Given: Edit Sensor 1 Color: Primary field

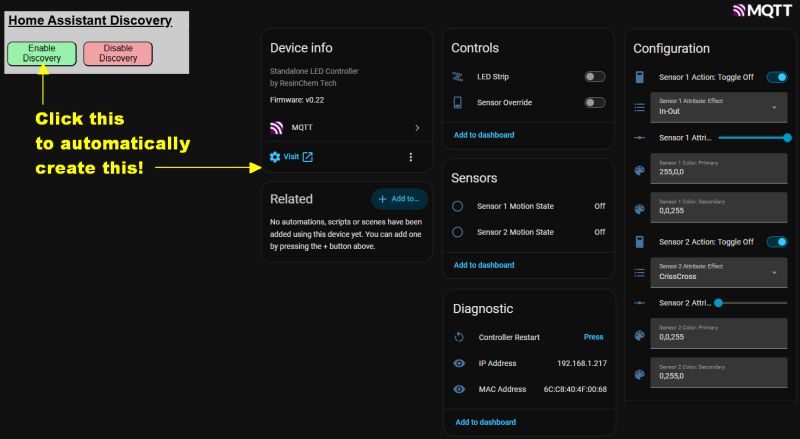Looking at the screenshot, I should [x=719, y=168].
